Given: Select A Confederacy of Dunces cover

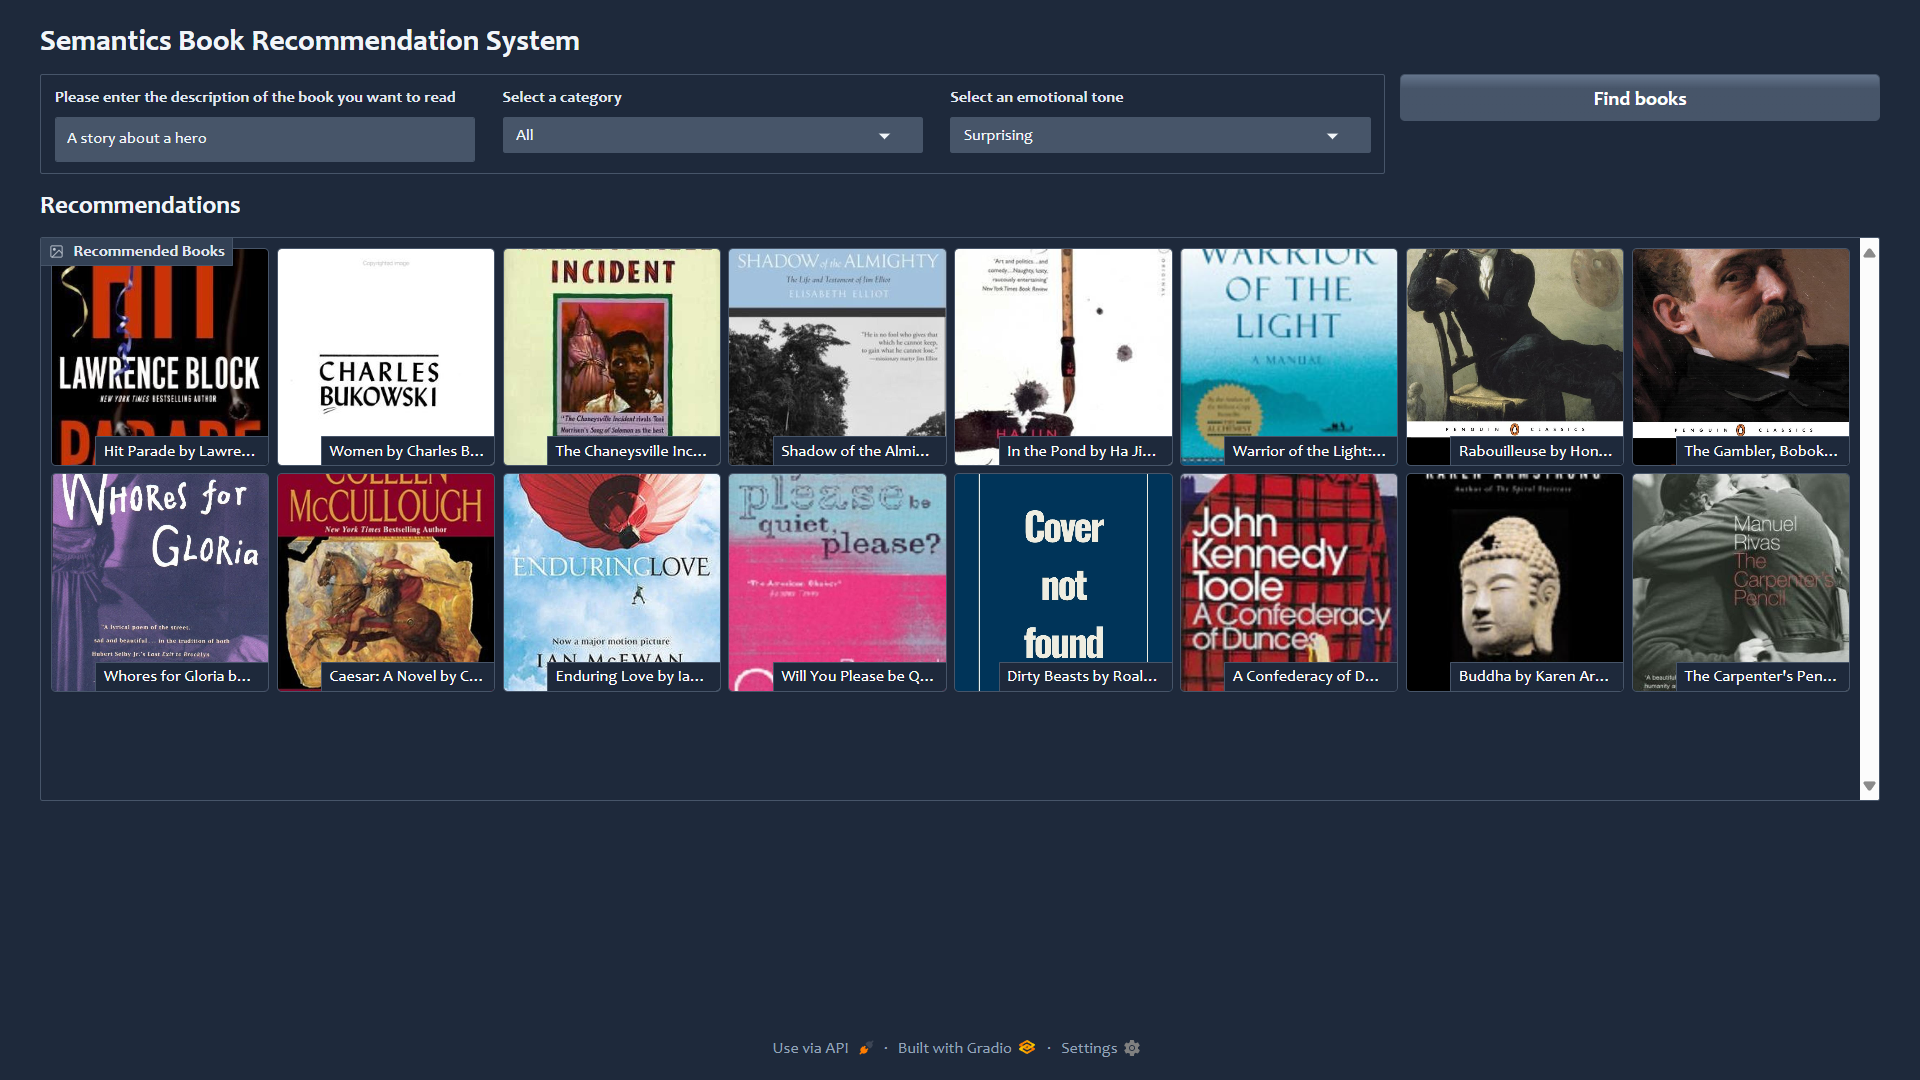Looking at the screenshot, I should click(x=1289, y=582).
